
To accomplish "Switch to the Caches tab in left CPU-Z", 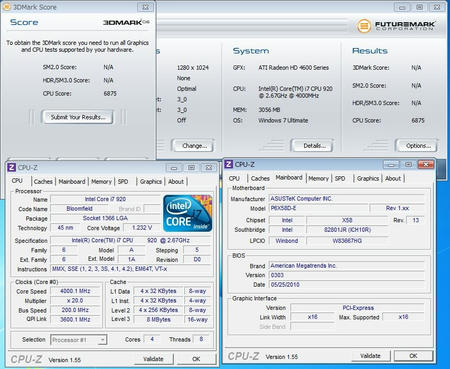I will point(43,182).
